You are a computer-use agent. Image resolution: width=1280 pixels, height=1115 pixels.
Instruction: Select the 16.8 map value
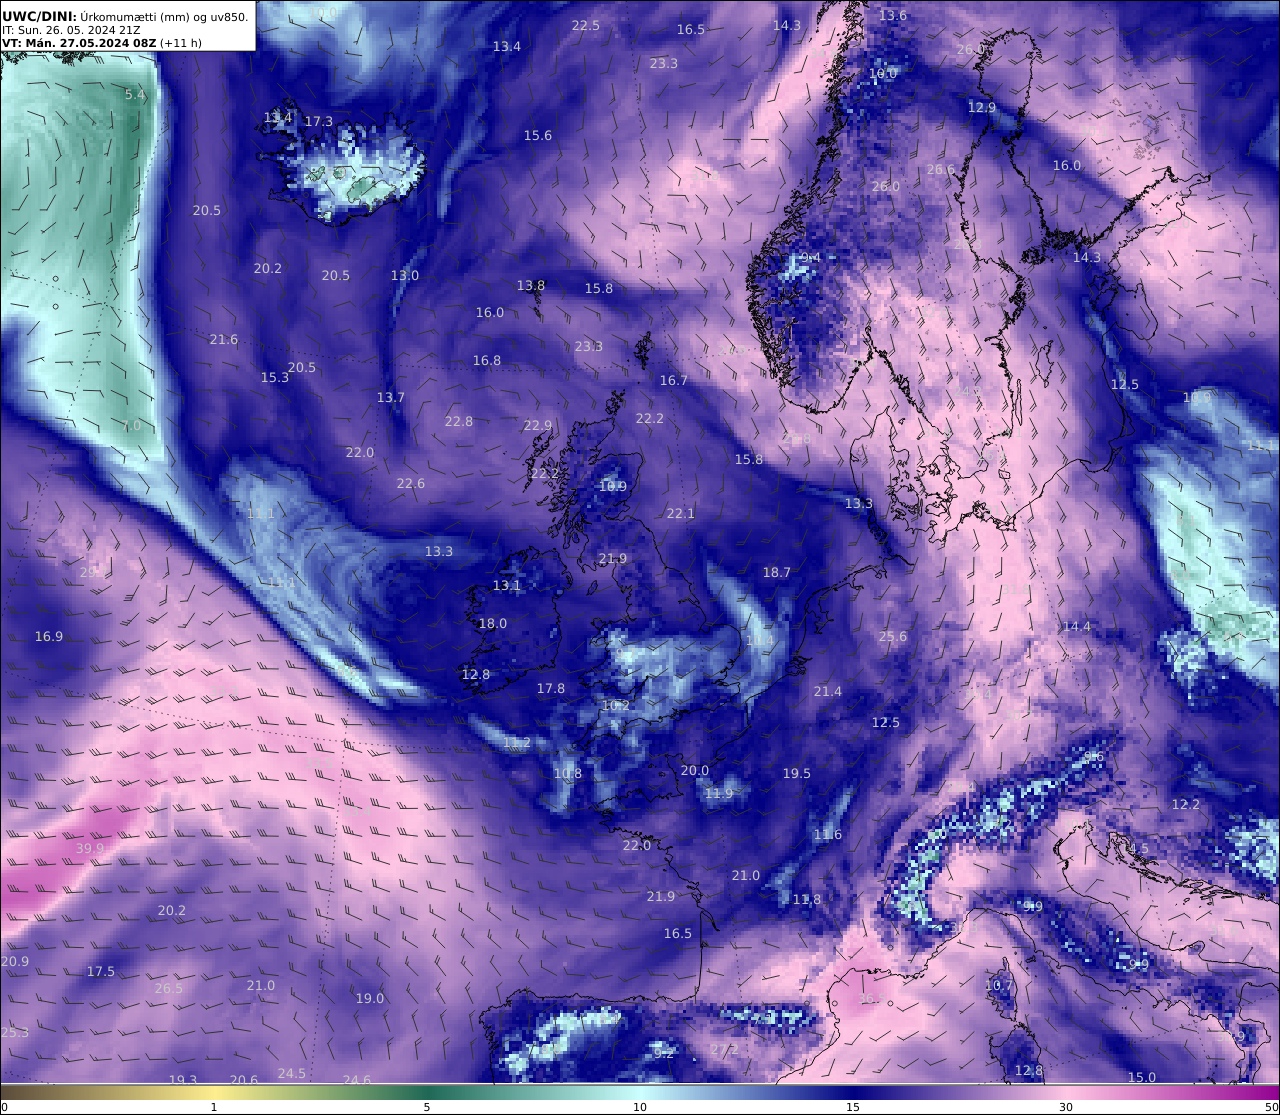click(x=487, y=360)
